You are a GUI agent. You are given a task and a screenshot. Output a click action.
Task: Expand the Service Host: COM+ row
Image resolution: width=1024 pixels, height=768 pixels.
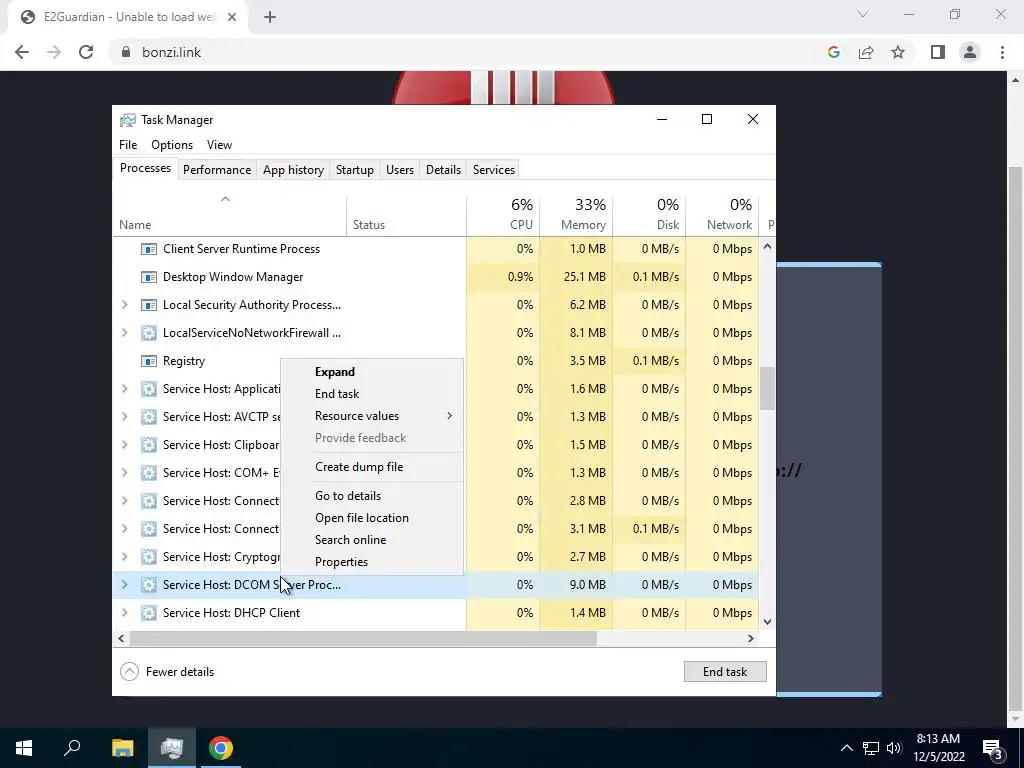(125, 473)
